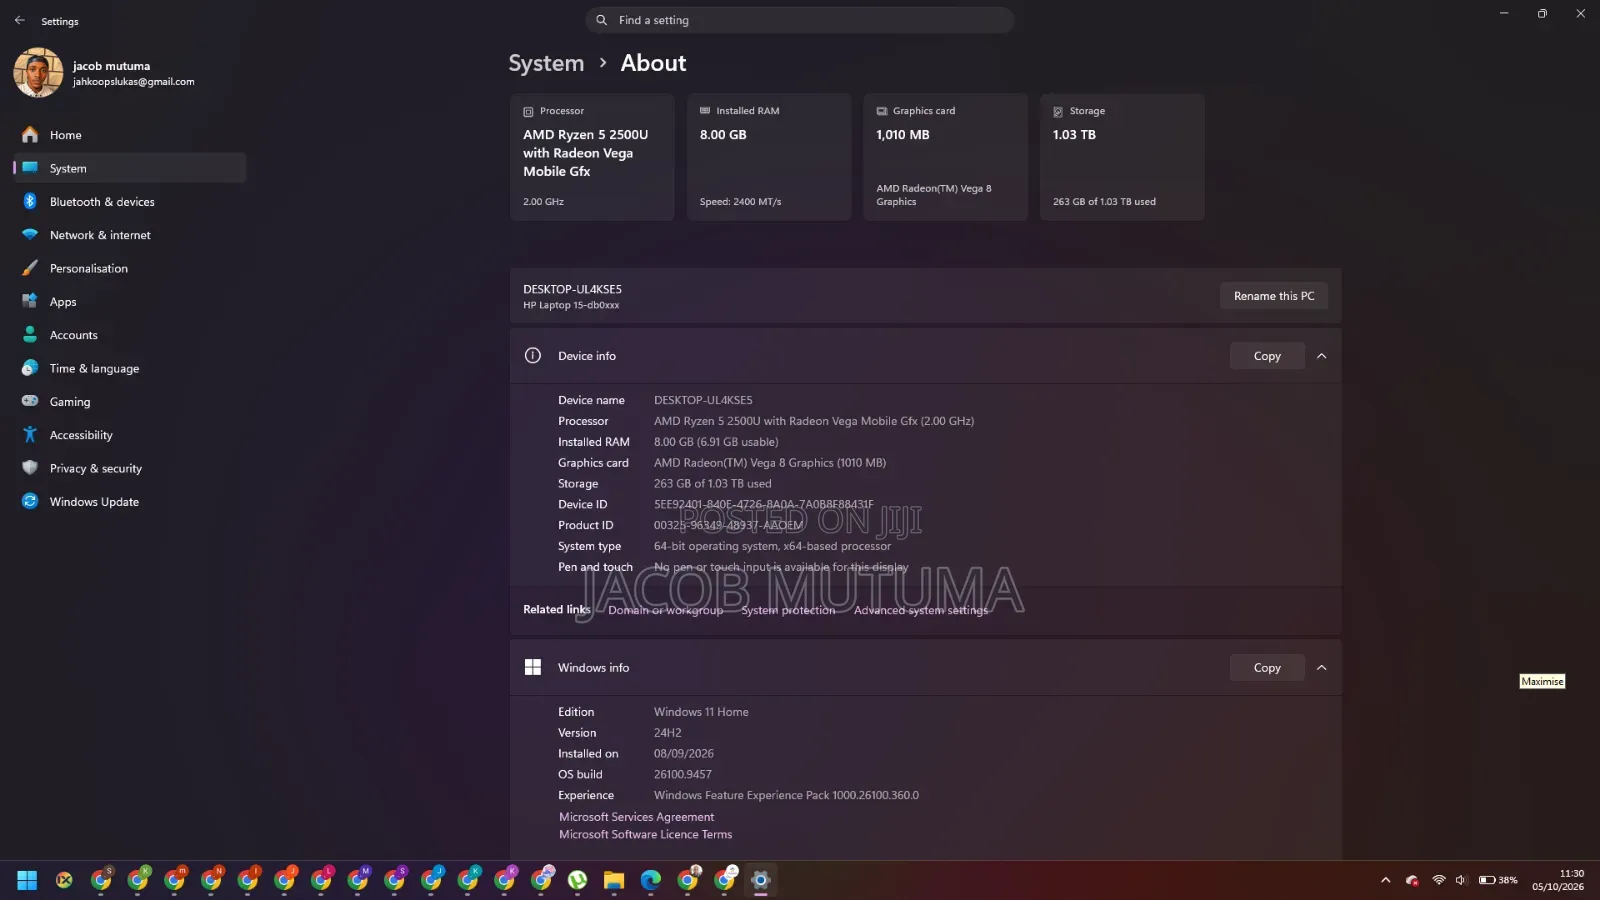Viewport: 1600px width, 900px height.
Task: Select System in the sidebar
Action: (130, 168)
